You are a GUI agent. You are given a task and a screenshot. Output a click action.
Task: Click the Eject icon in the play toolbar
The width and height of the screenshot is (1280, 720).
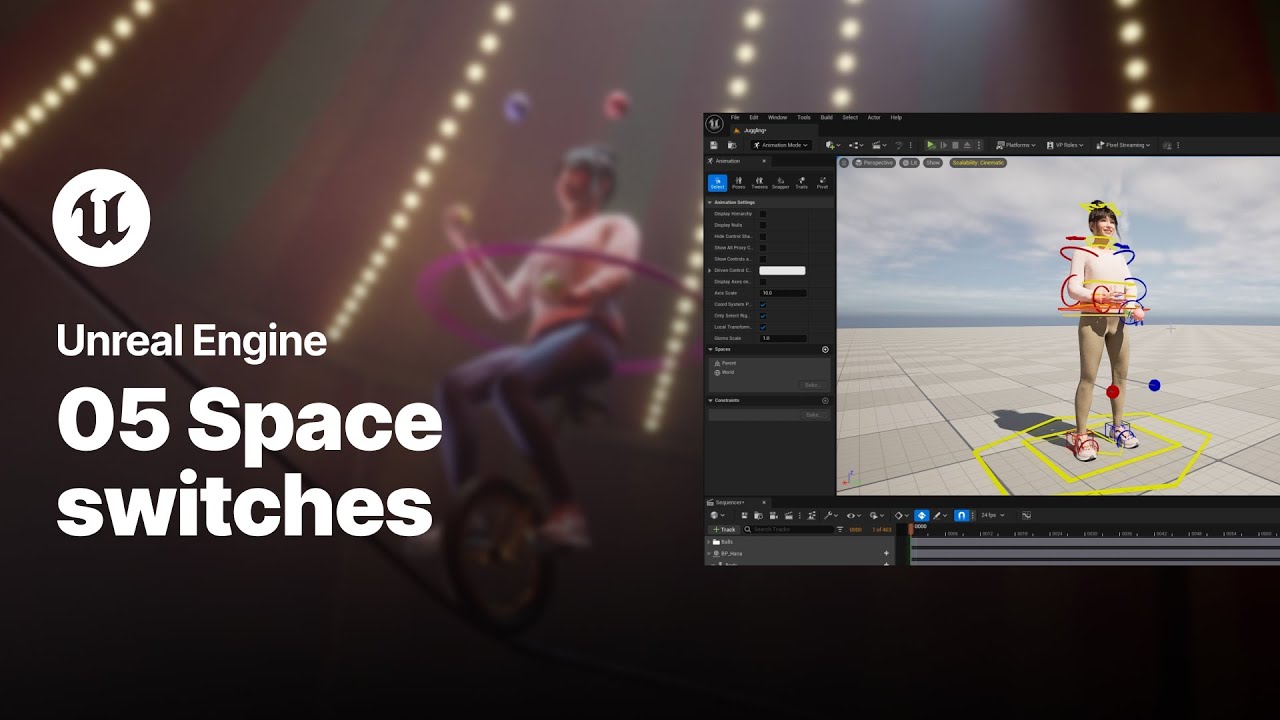967,145
